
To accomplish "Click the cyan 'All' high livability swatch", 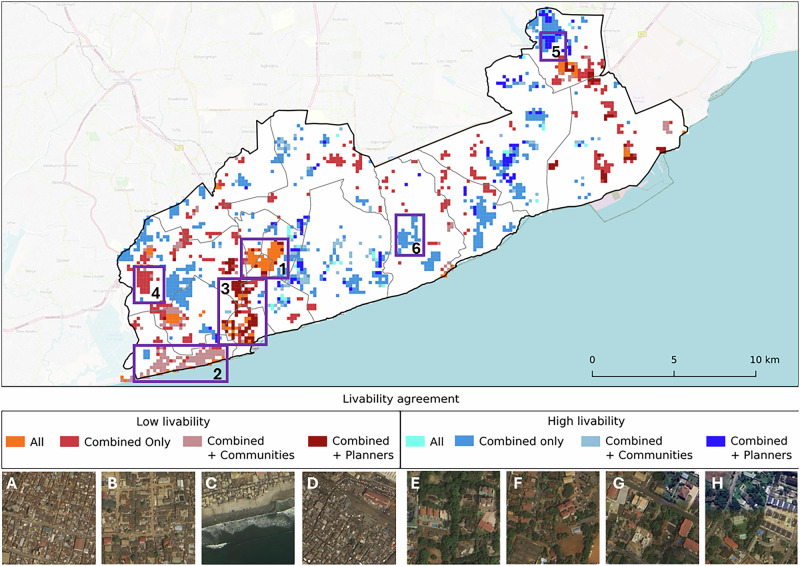I will pos(415,441).
